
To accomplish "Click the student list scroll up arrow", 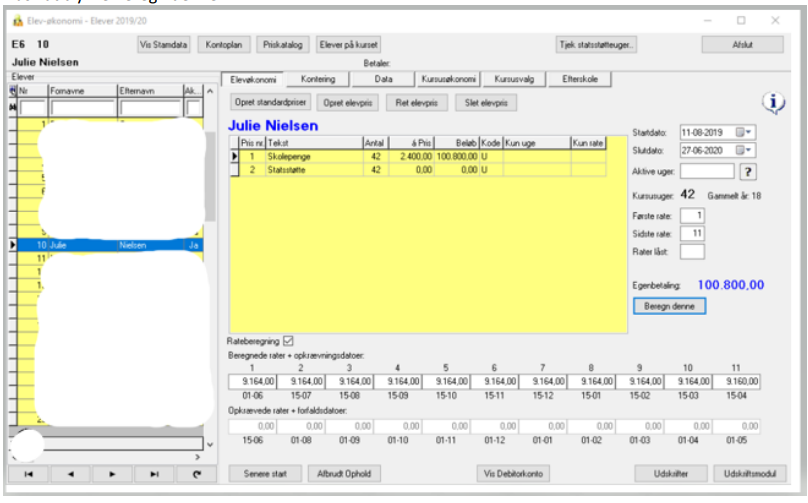I will (210, 91).
